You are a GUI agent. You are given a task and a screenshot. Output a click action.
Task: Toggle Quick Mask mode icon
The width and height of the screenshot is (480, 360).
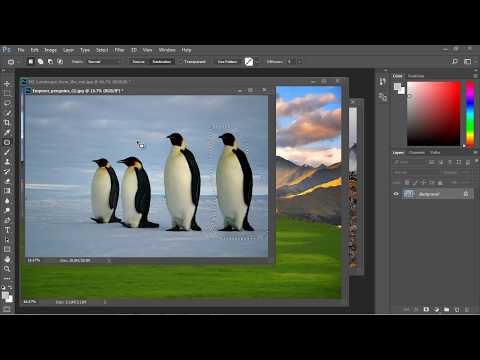point(7,309)
